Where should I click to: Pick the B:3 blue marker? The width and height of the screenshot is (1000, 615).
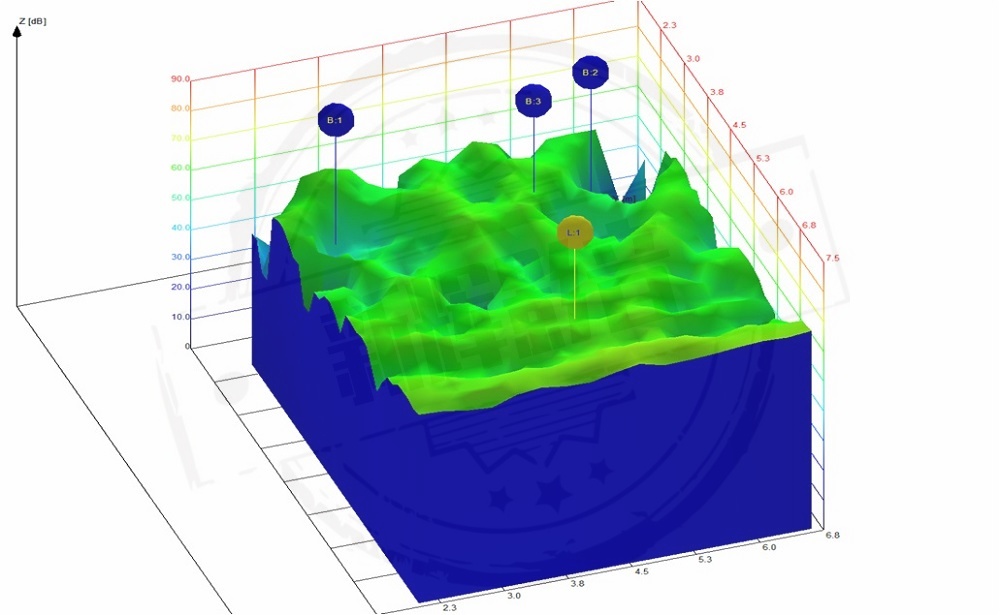[x=533, y=101]
